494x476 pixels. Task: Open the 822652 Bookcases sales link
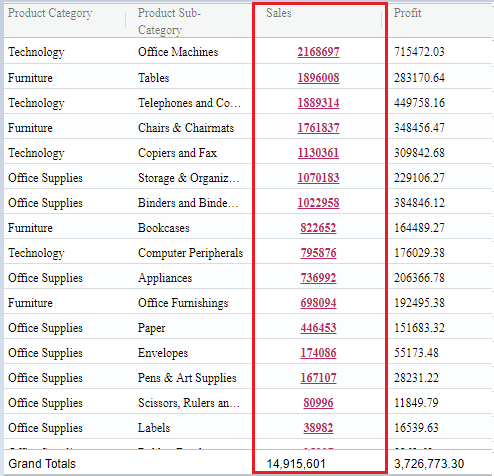[318, 228]
